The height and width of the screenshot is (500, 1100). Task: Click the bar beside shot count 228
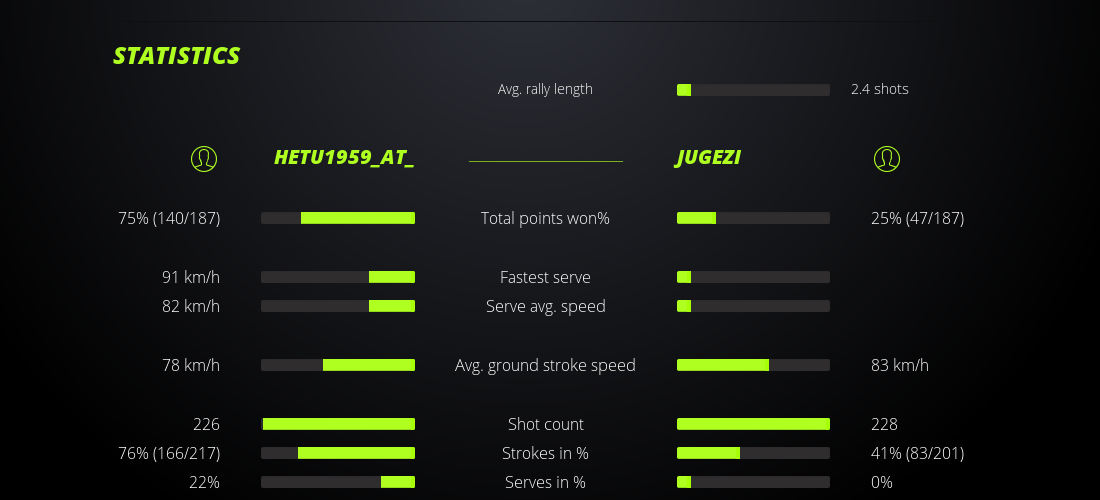click(753, 424)
